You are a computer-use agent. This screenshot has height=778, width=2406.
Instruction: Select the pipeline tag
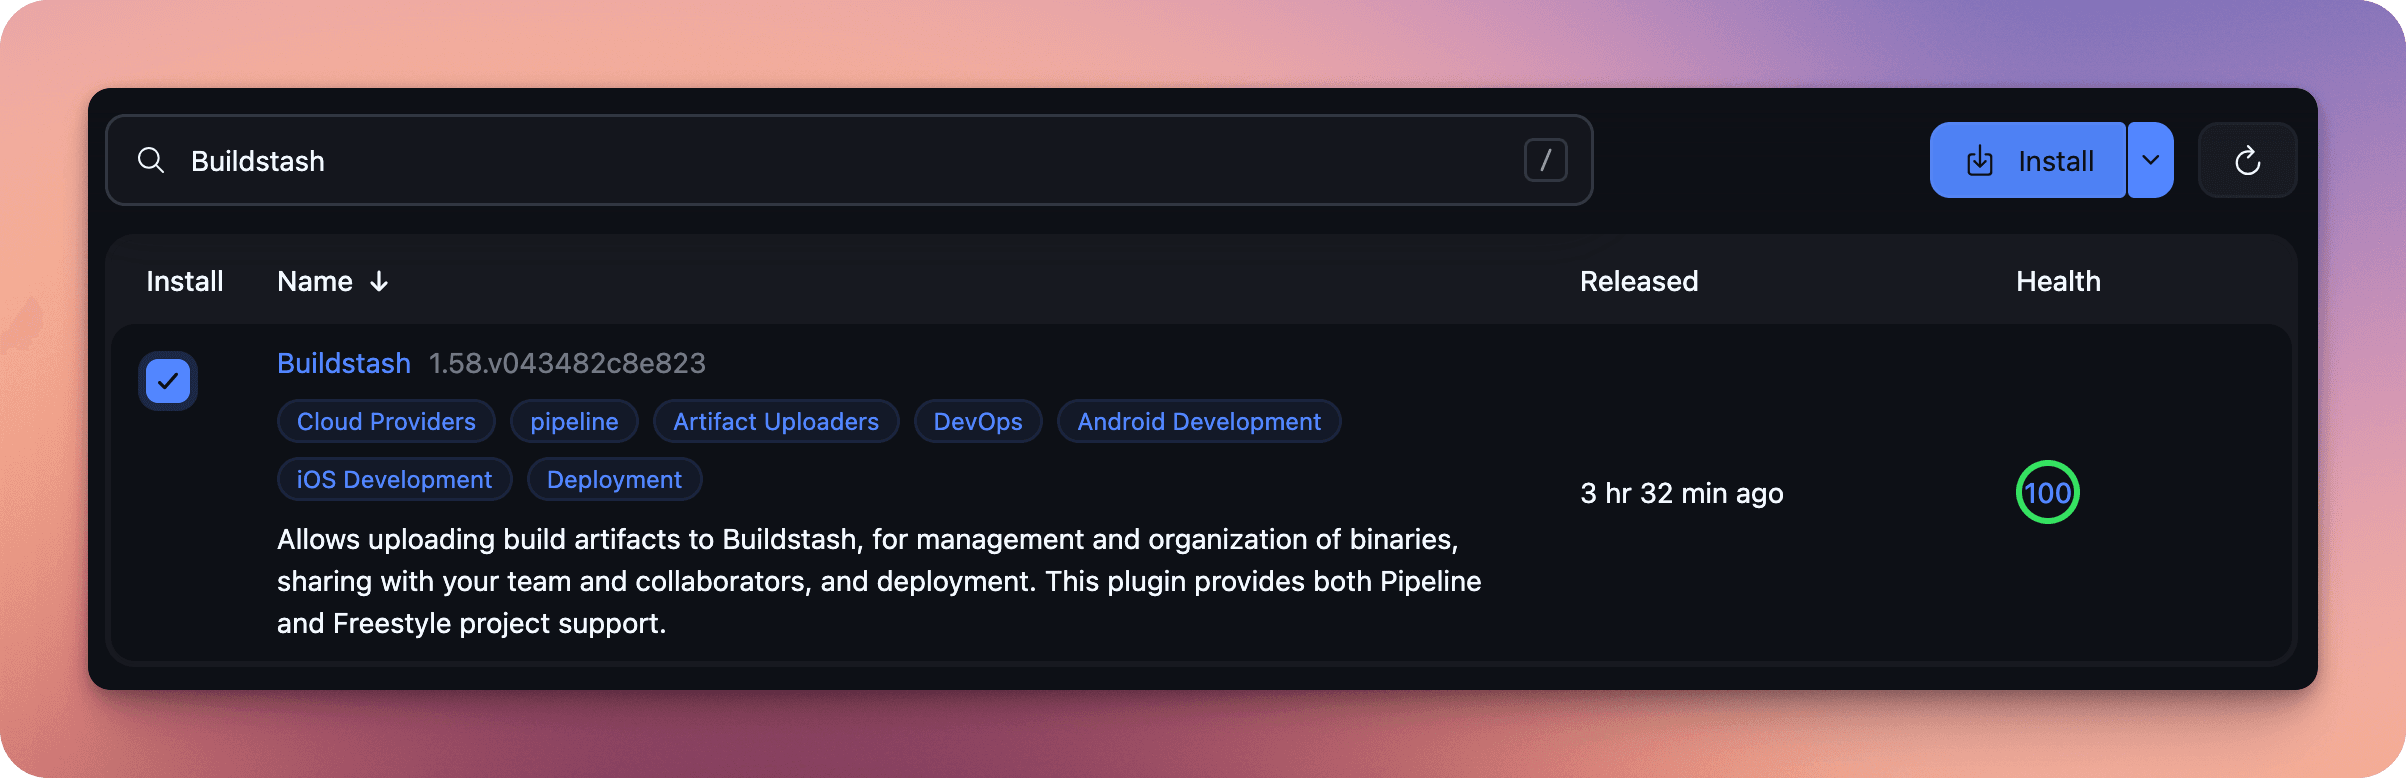coord(574,421)
